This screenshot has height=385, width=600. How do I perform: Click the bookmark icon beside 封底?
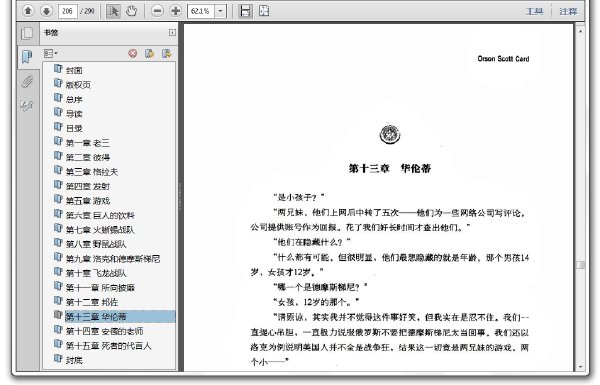pyautogui.click(x=58, y=358)
